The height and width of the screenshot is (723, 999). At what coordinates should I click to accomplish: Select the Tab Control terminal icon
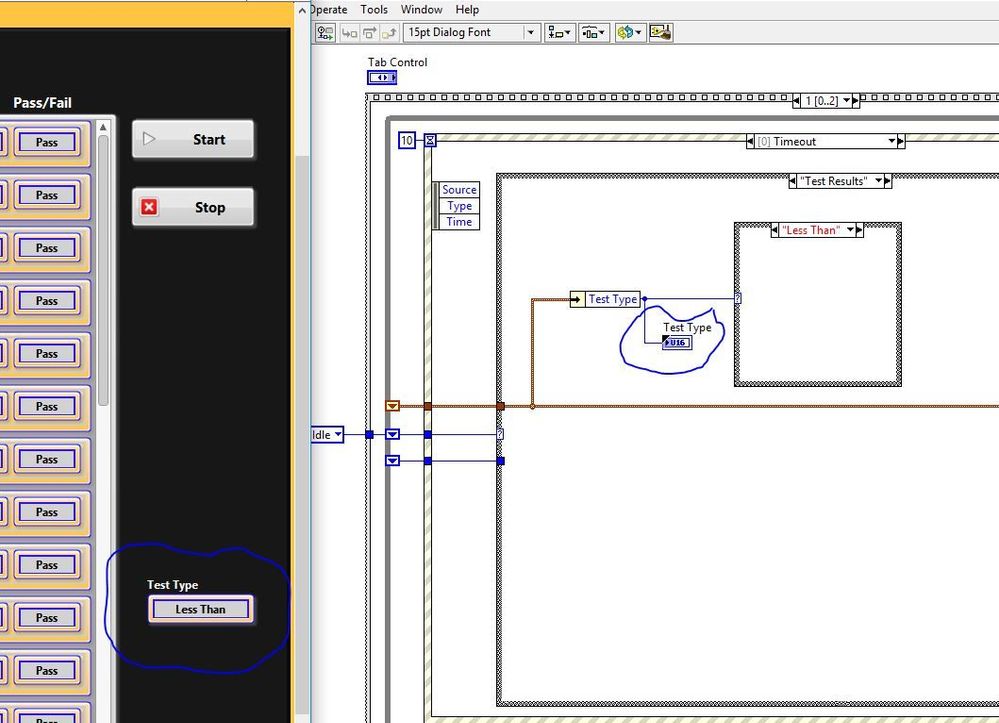382,78
